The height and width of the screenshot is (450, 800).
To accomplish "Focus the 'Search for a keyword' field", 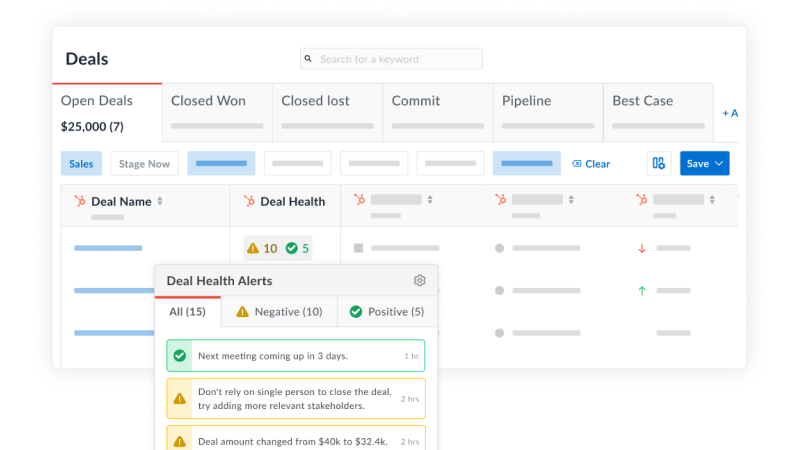I will pos(391,59).
